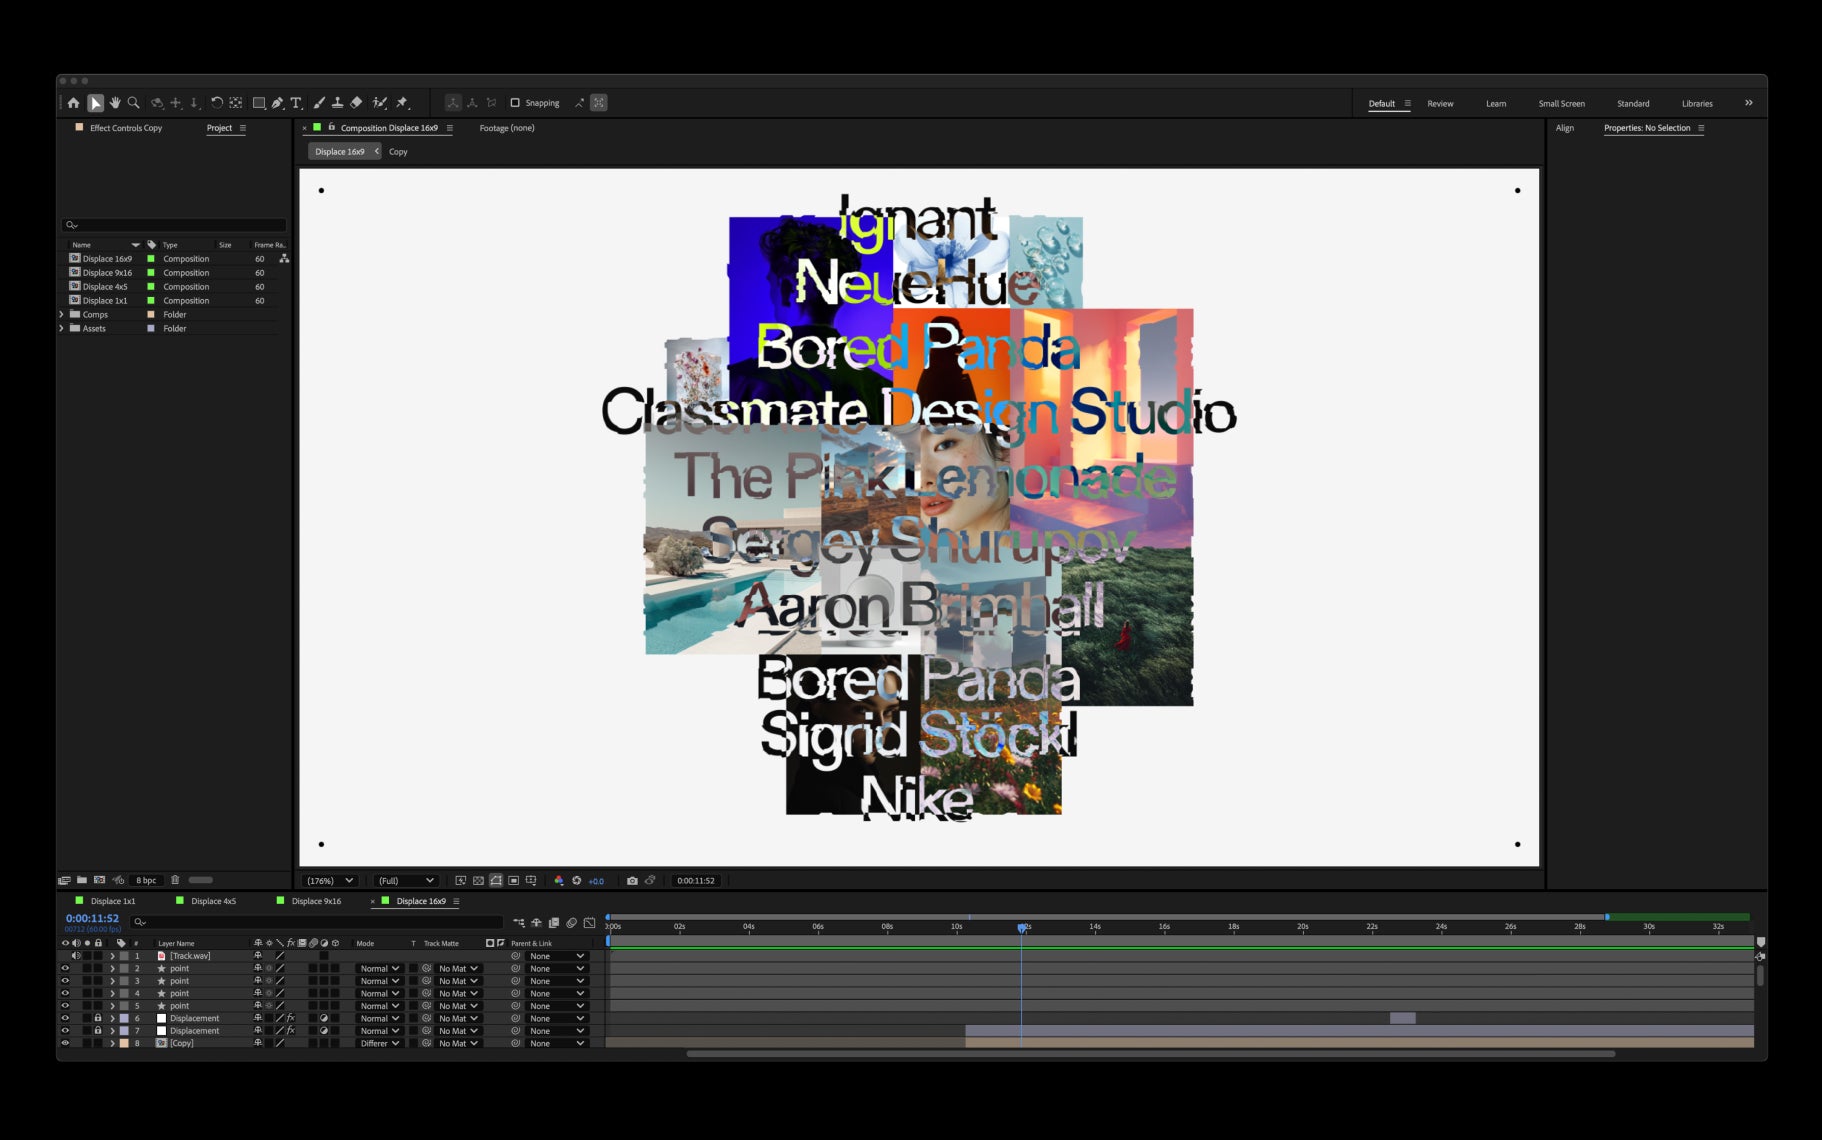Viewport: 1822px width, 1140px height.
Task: Take a snapshot with the camera icon
Action: coord(632,881)
